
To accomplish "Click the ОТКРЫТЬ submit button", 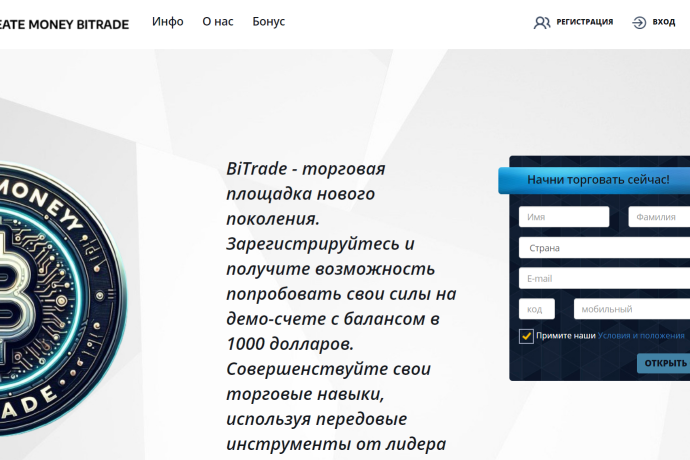I will tap(664, 363).
